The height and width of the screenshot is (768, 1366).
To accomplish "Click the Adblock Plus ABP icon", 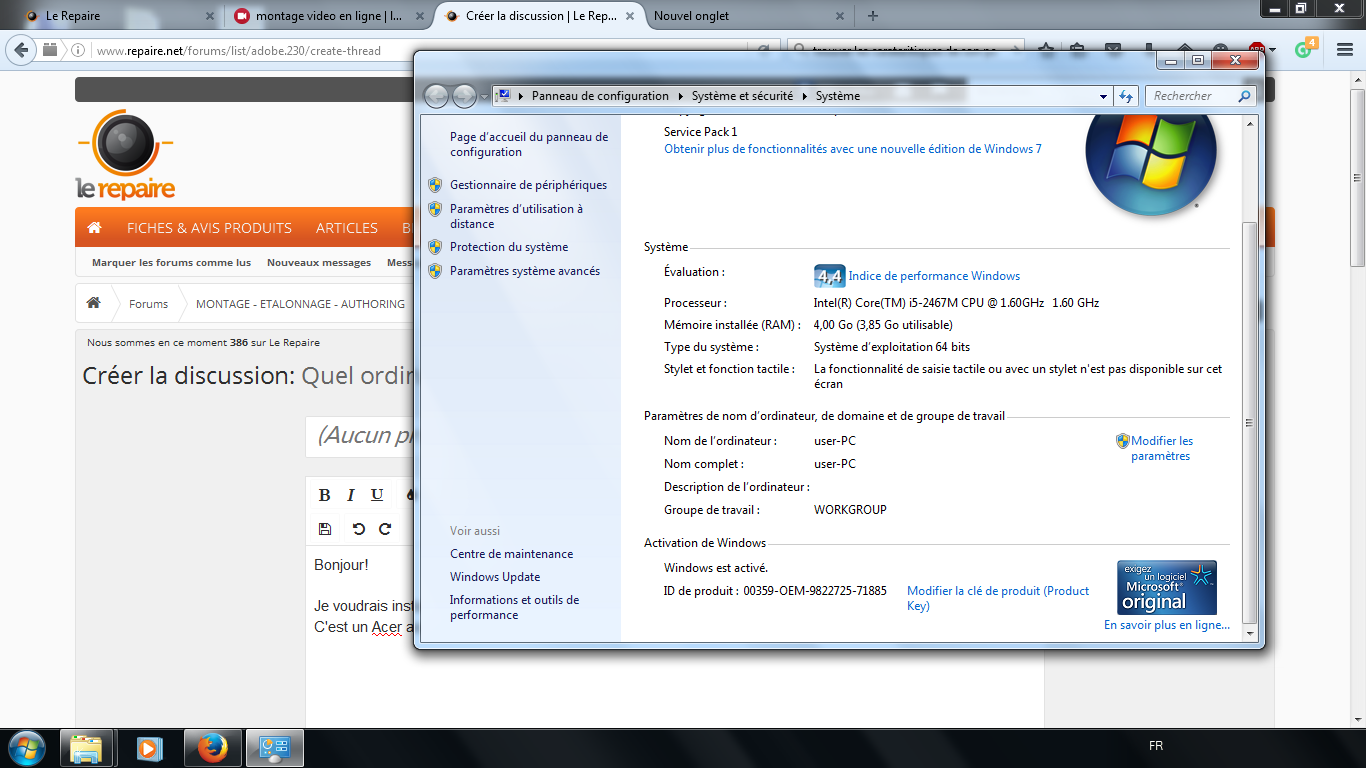I will tap(1257, 50).
